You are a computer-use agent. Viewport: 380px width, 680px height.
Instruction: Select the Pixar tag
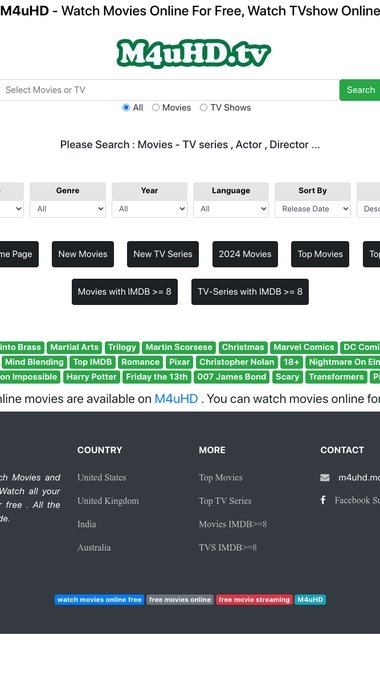(179, 362)
